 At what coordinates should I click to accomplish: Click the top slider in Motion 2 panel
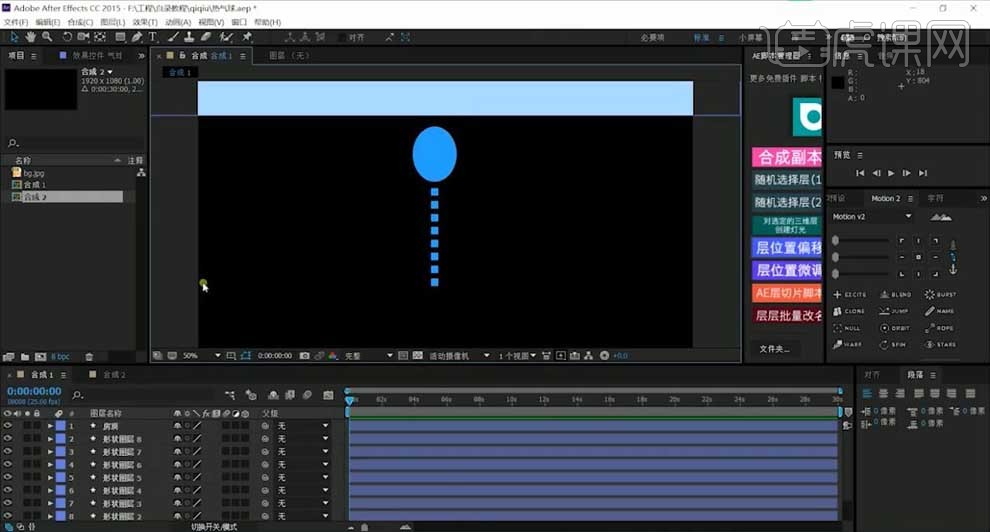point(860,241)
